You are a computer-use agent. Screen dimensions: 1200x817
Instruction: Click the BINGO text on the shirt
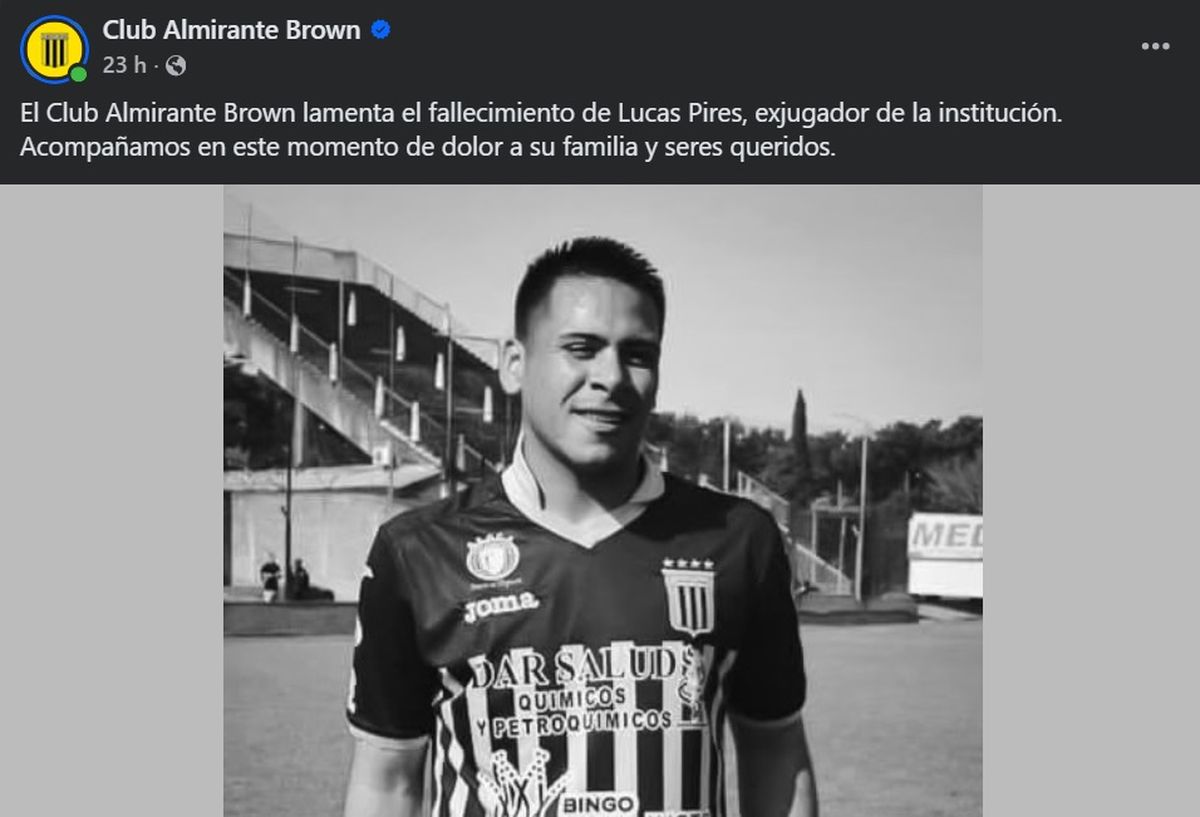[x=597, y=804]
